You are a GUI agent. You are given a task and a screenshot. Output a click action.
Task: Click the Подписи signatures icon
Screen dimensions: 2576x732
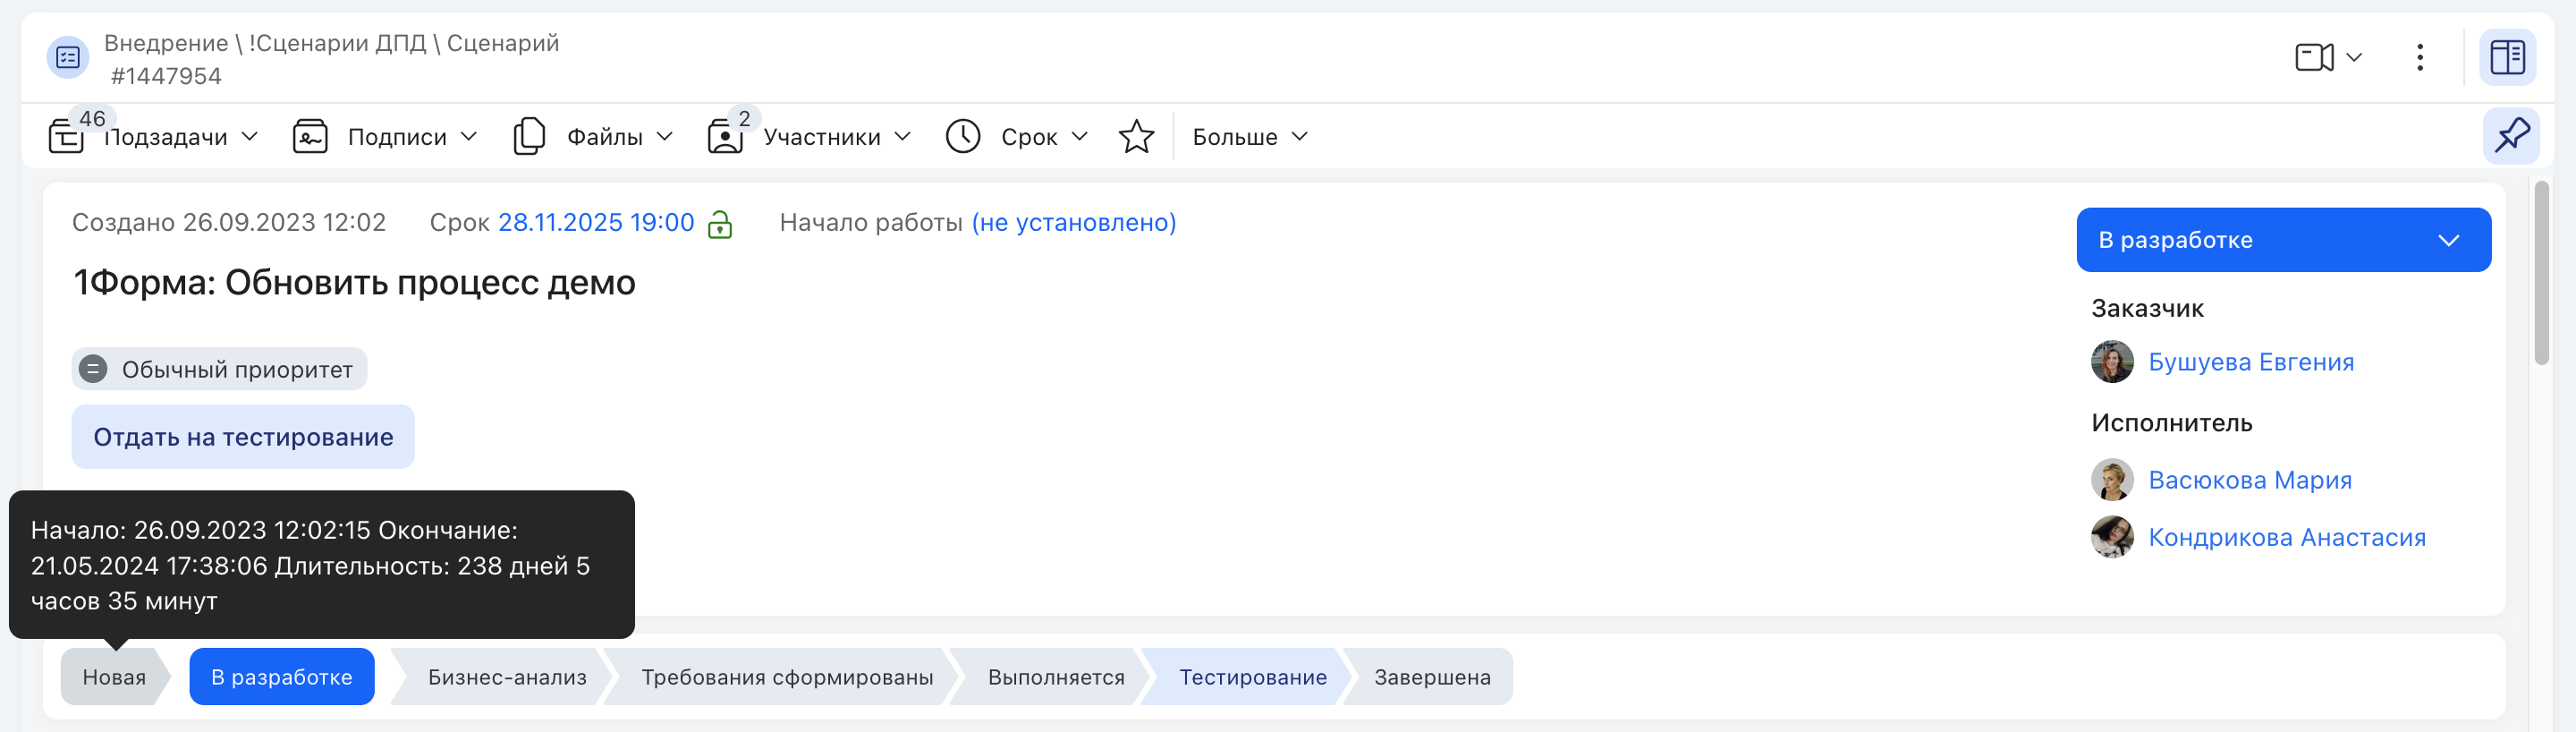[x=310, y=136]
